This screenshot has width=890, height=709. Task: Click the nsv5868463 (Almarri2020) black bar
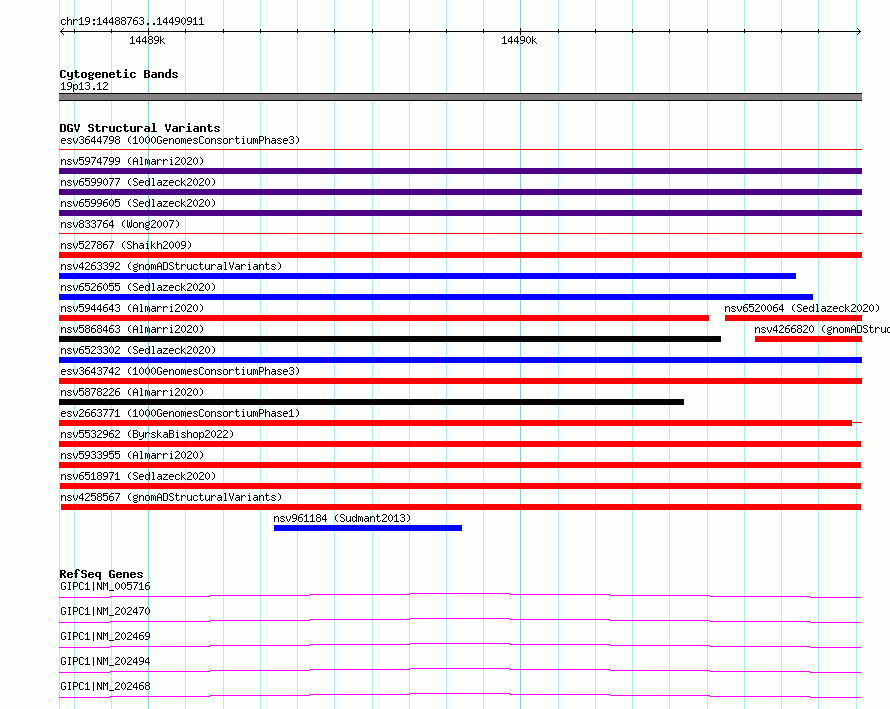[390, 339]
